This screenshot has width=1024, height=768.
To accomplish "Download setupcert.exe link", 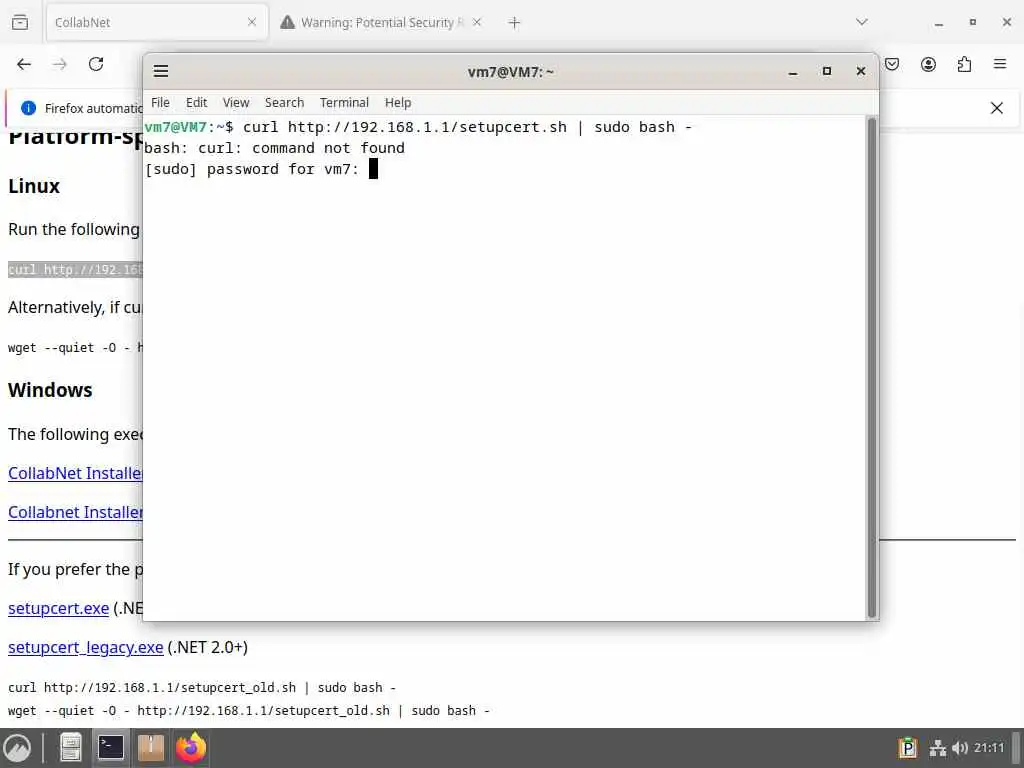I will [58, 608].
